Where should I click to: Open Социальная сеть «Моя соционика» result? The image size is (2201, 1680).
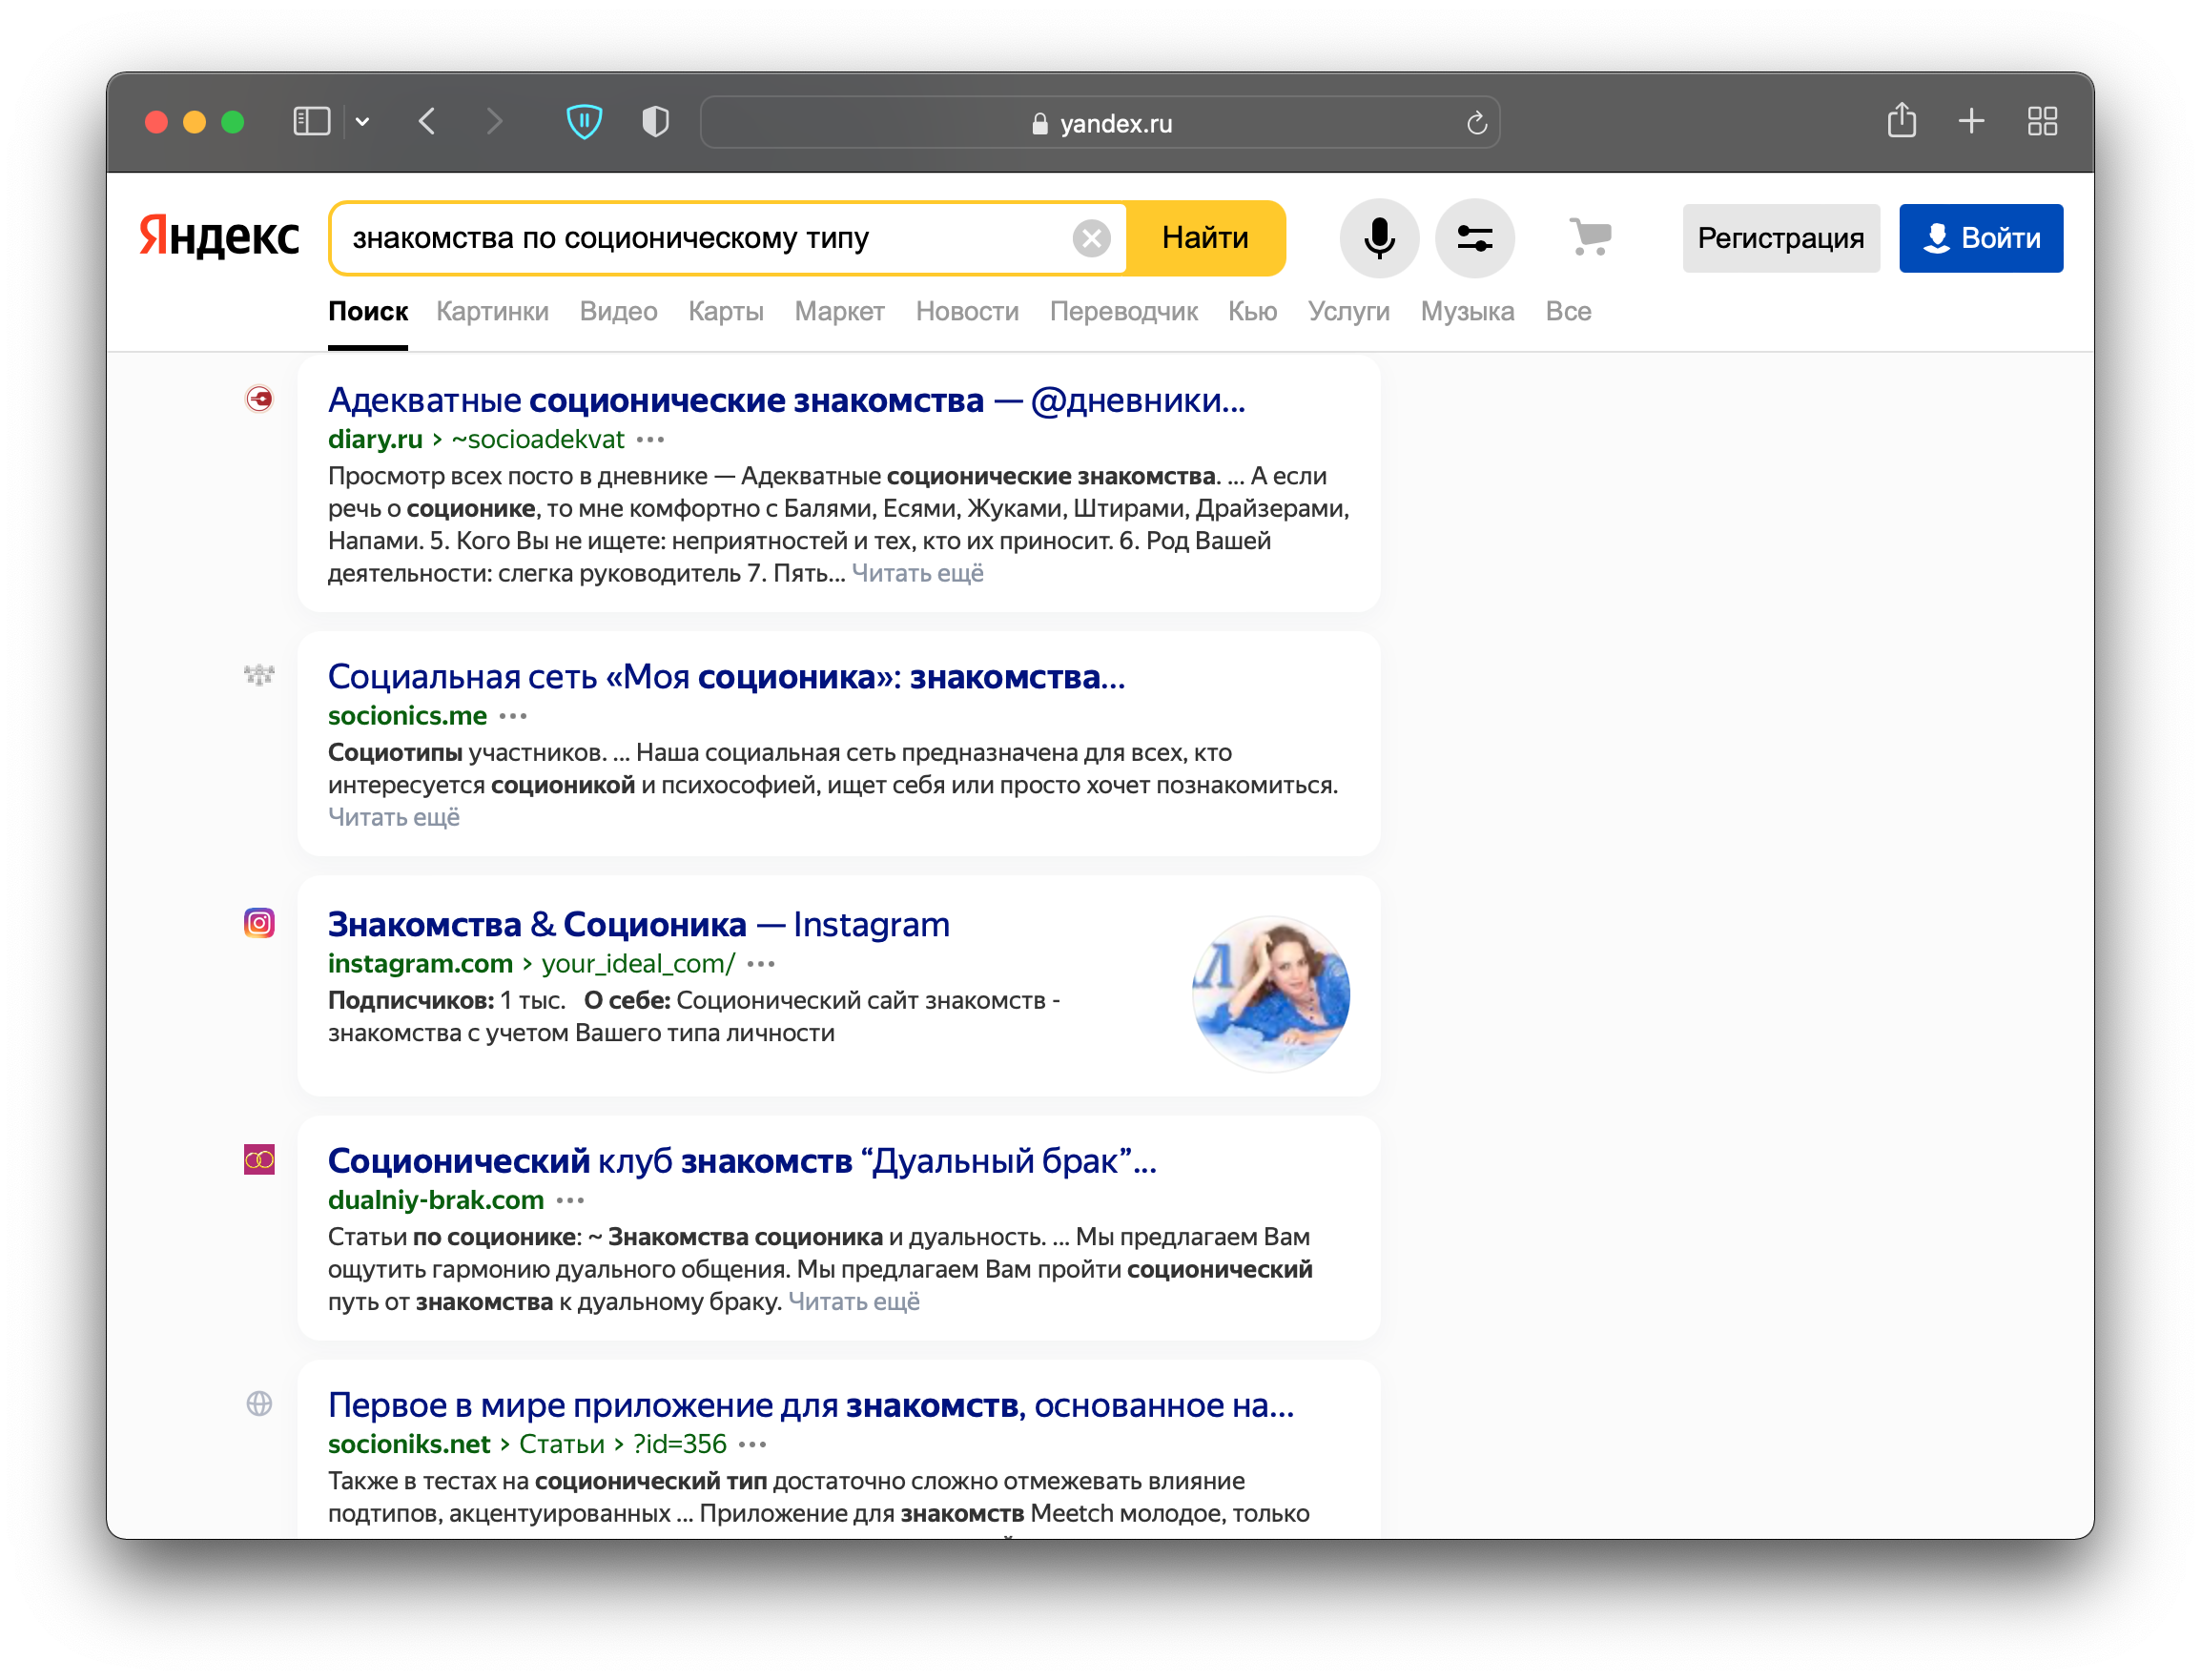(x=726, y=677)
